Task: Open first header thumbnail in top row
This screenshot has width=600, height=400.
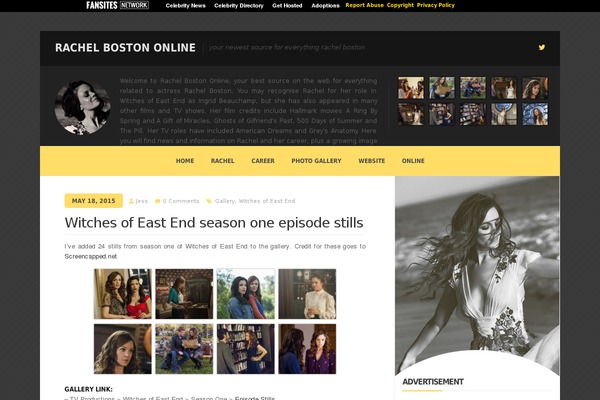Action: tap(411, 88)
